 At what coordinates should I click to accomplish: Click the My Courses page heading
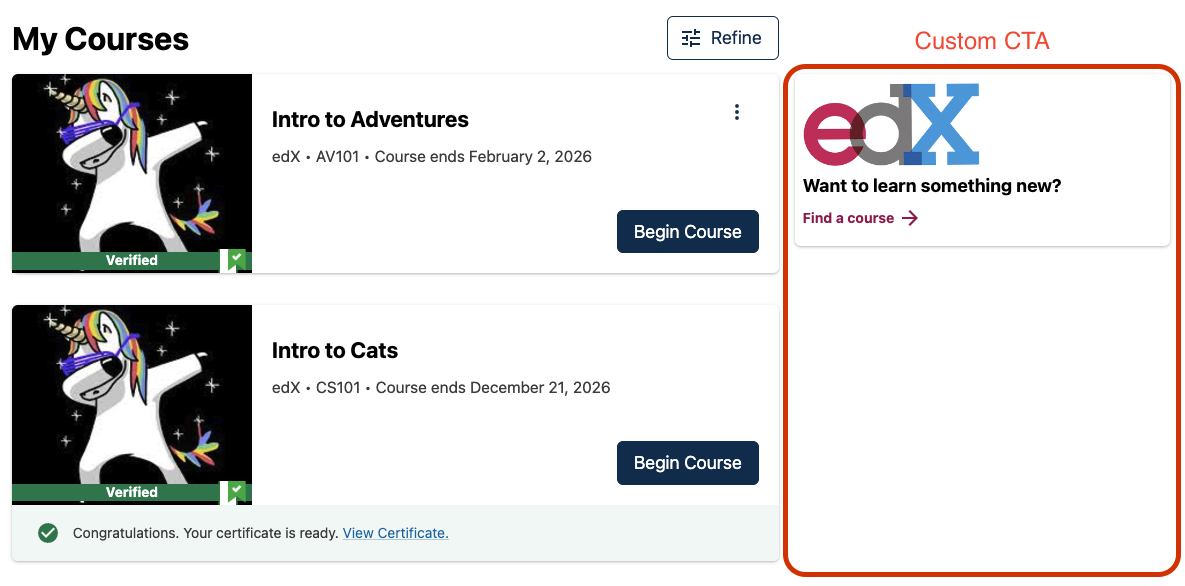pos(101,39)
